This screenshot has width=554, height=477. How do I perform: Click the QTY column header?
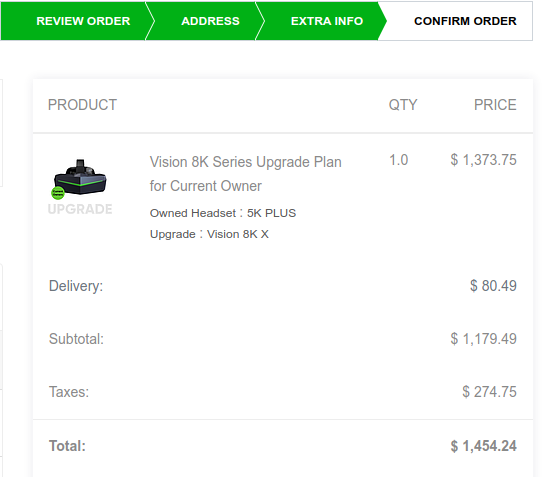[x=403, y=105]
